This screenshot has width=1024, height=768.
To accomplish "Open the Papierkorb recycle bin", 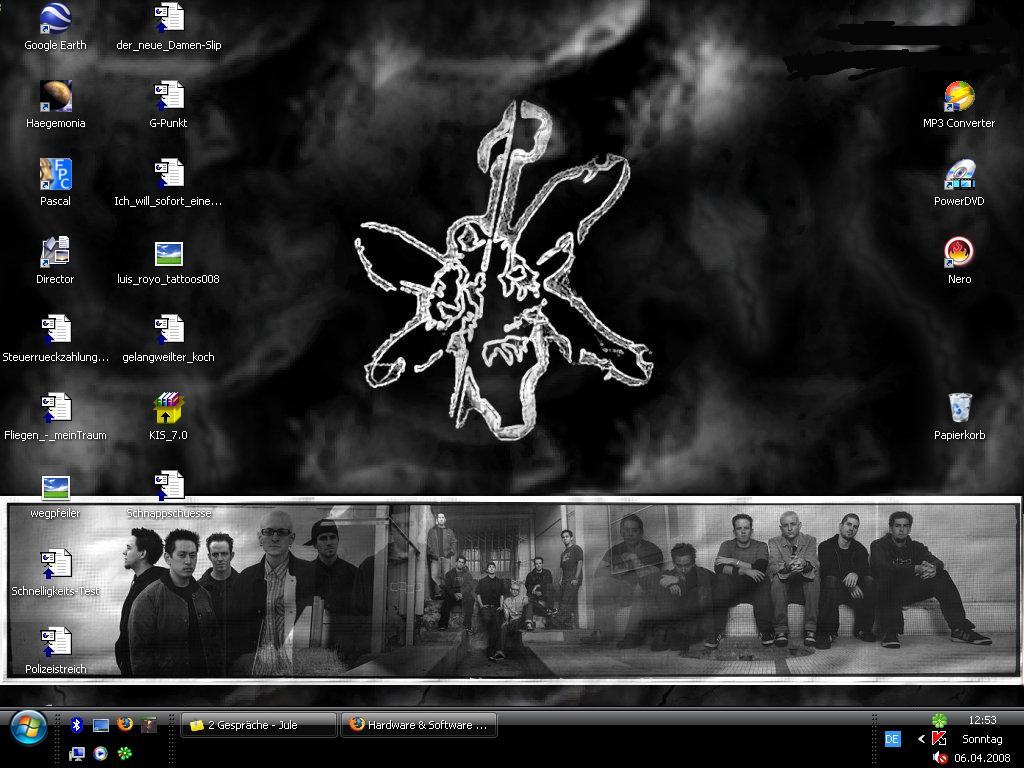I will pyautogui.click(x=959, y=408).
